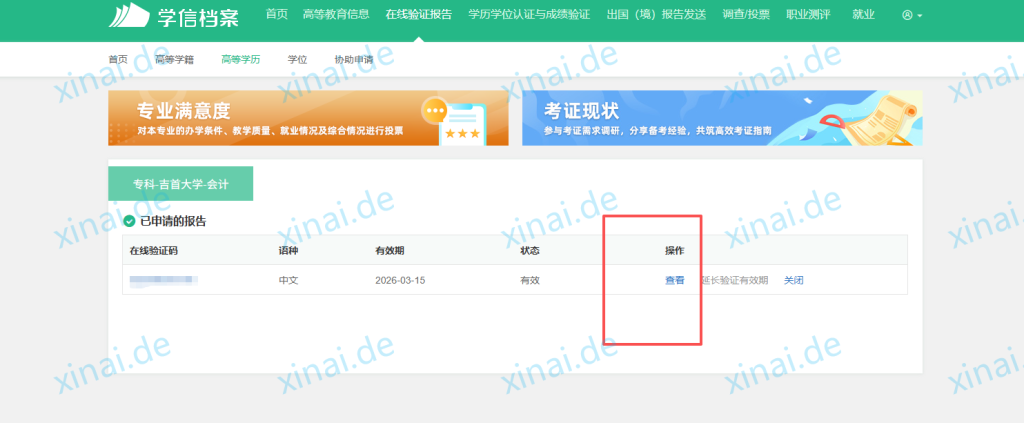Switch to 学位 sub-tab
1024x423 pixels.
(297, 59)
